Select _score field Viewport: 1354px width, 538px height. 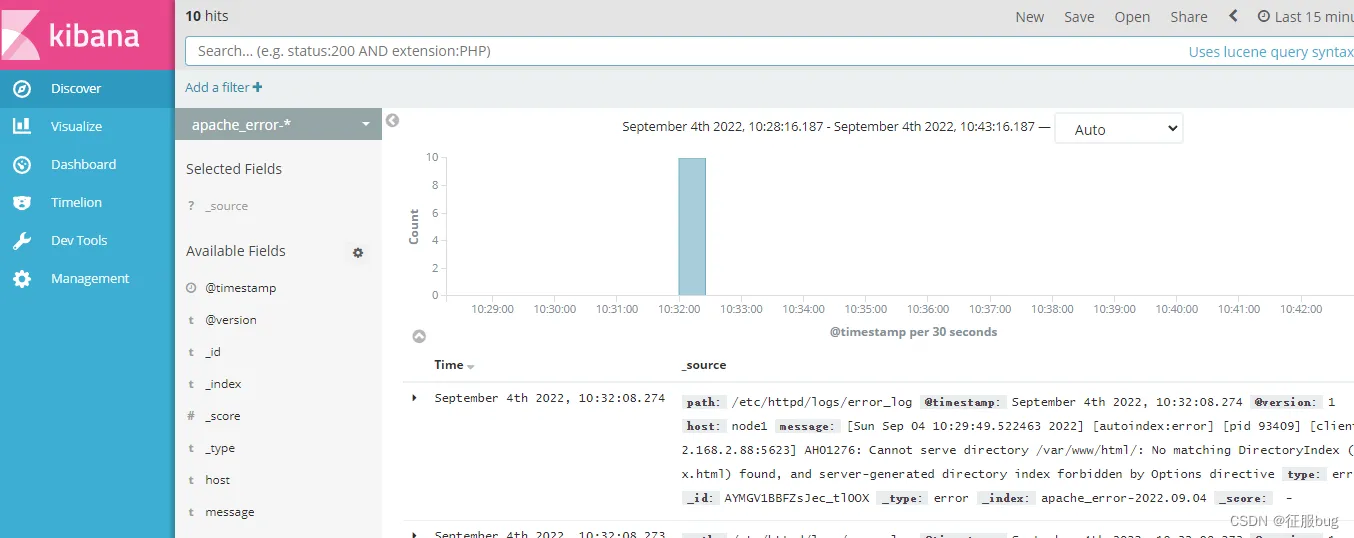click(223, 416)
